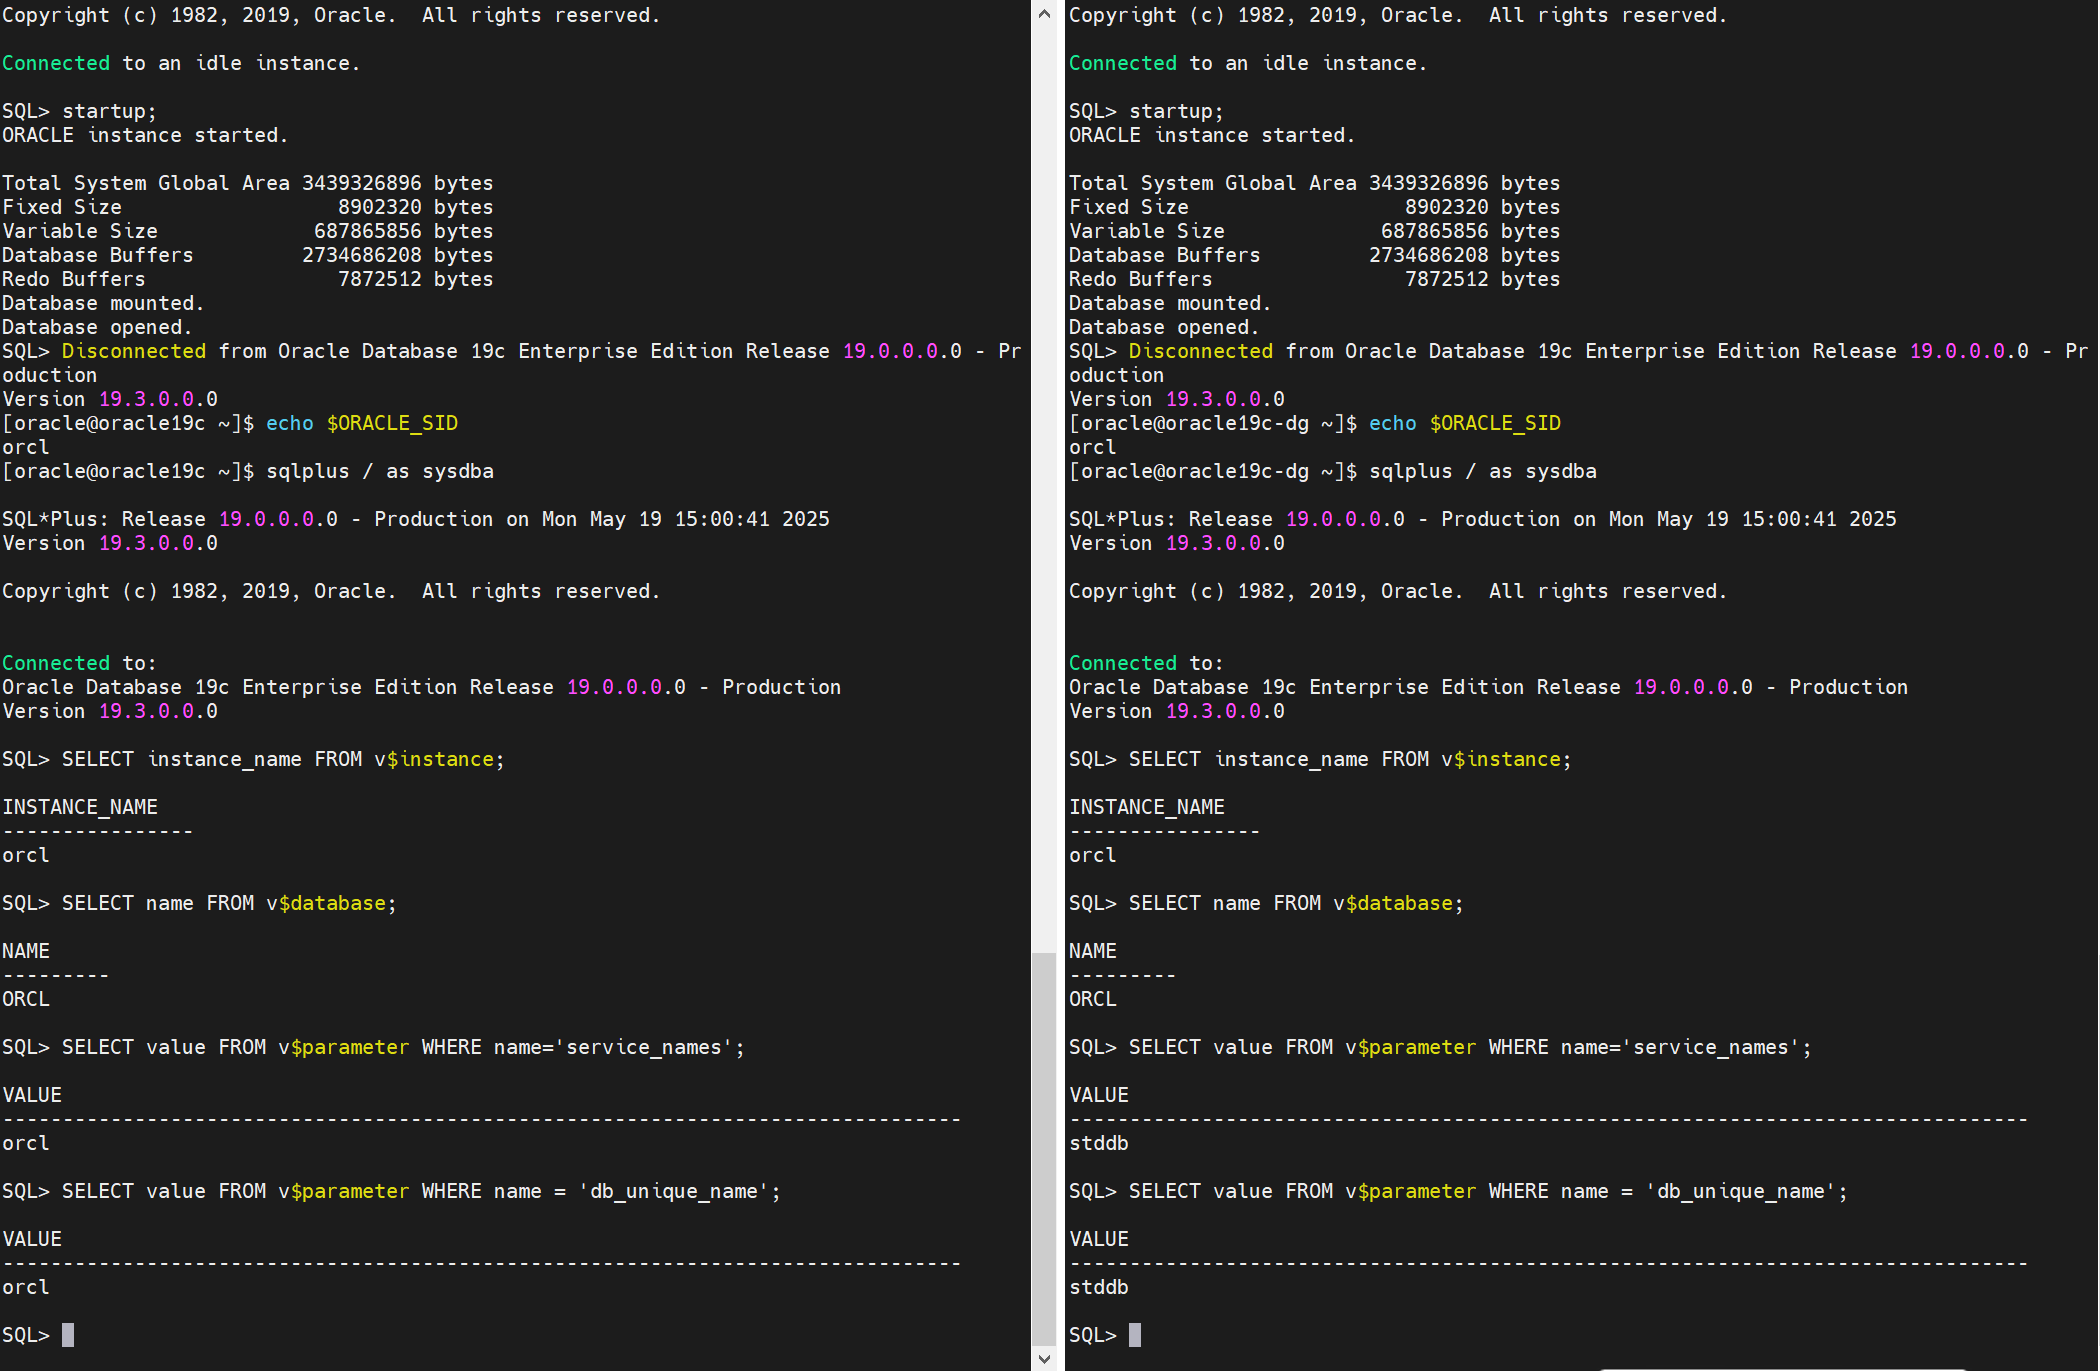Click the scroll up arrow of left terminal
This screenshot has width=2100, height=1371.
pos(1044,14)
